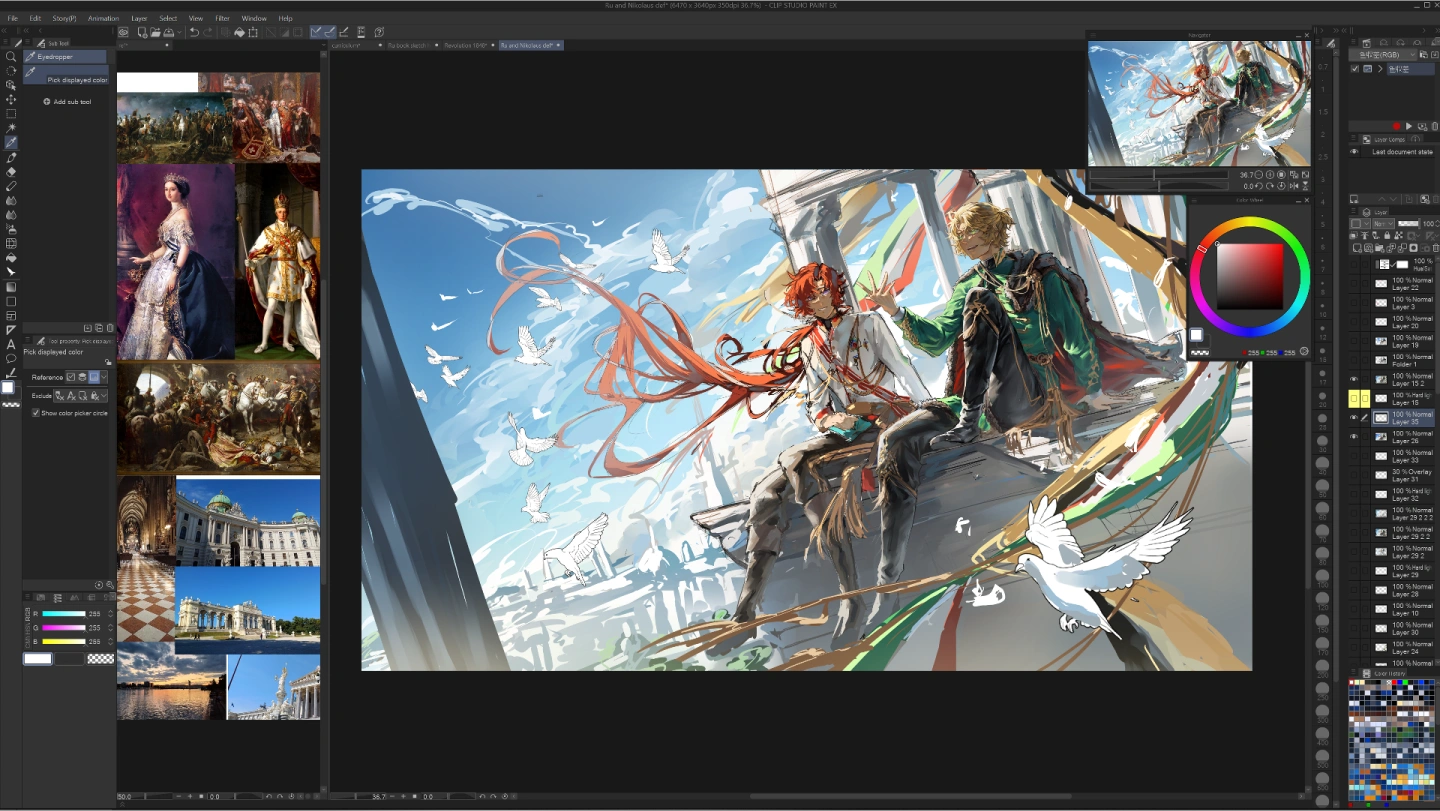The width and height of the screenshot is (1440, 811).
Task: Click the white main color swatch in Color Wheel
Action: click(x=1196, y=334)
